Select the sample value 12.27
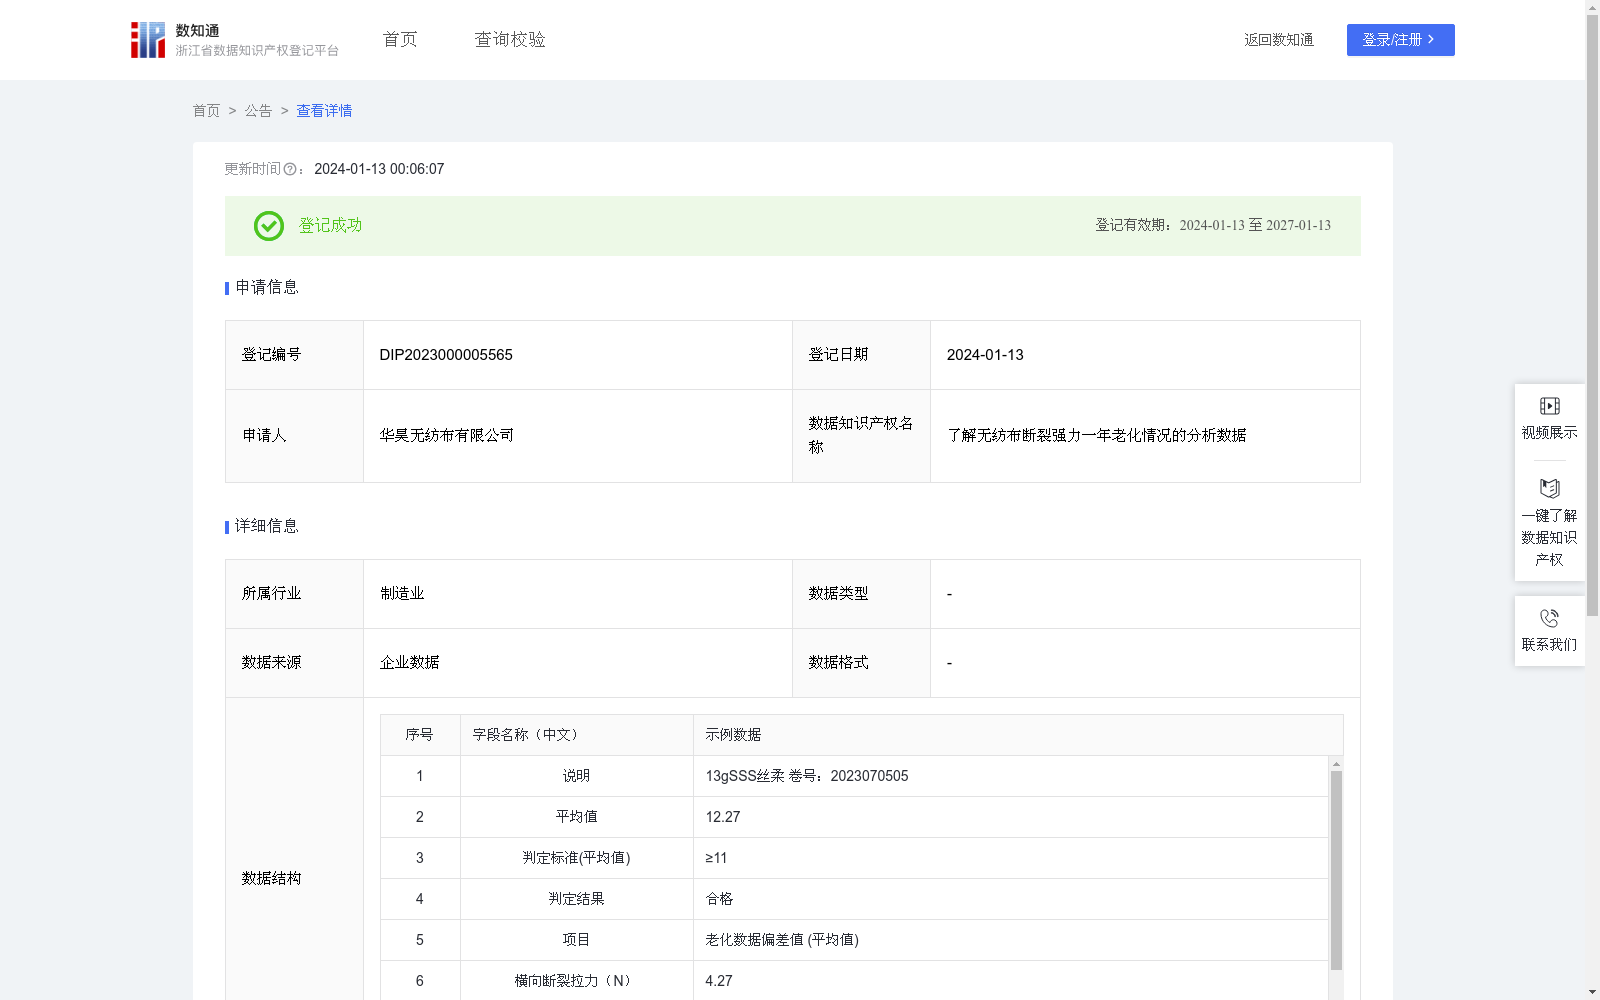Screen dimensions: 1600x1000 [x=723, y=817]
